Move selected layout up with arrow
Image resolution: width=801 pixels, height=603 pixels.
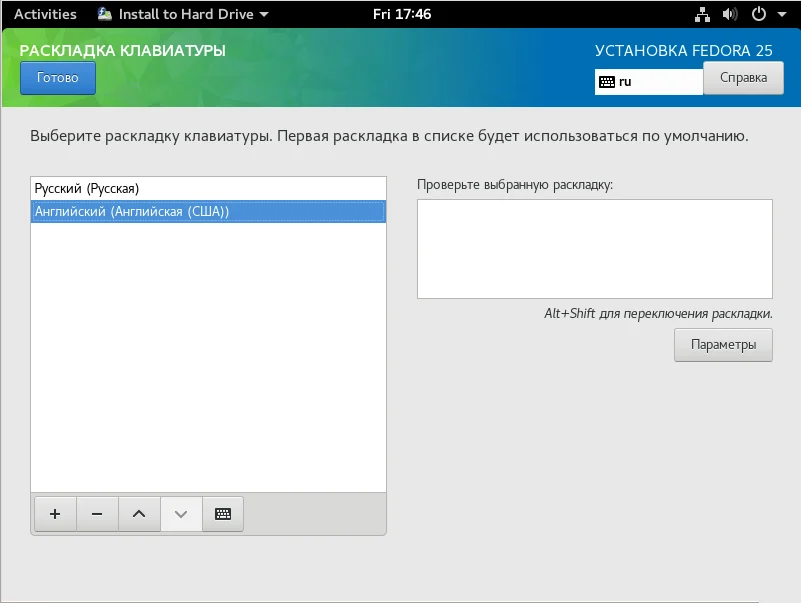coord(139,514)
